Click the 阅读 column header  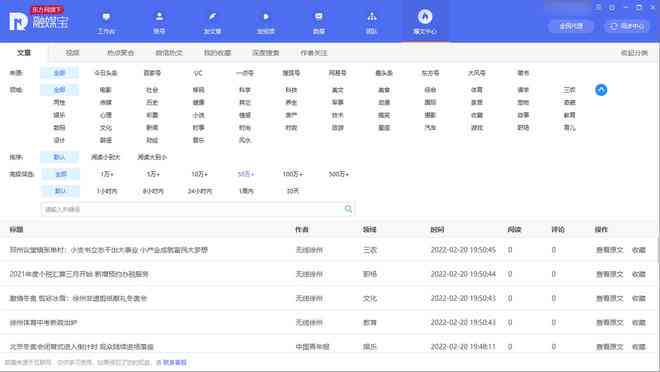(x=514, y=230)
